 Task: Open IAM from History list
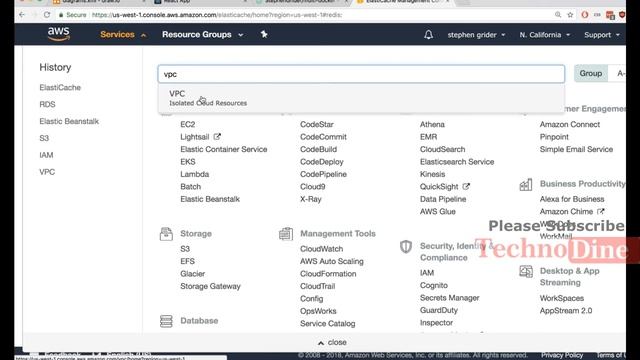(x=46, y=155)
